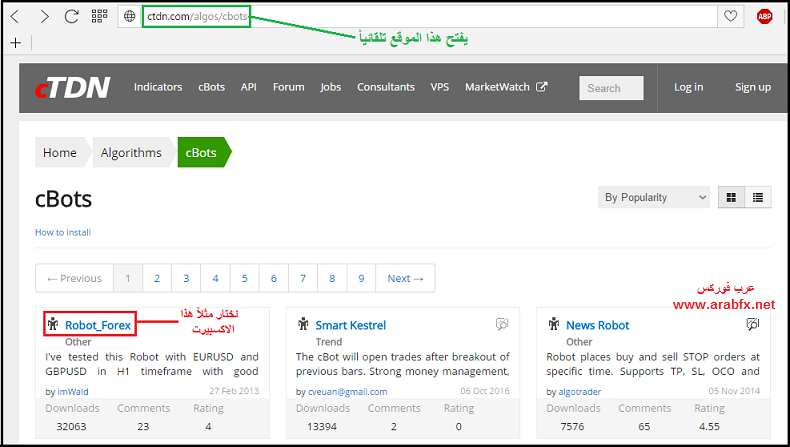The width and height of the screenshot is (790, 447).
Task: Click the date 06 Oct 2016
Action: coord(485,391)
